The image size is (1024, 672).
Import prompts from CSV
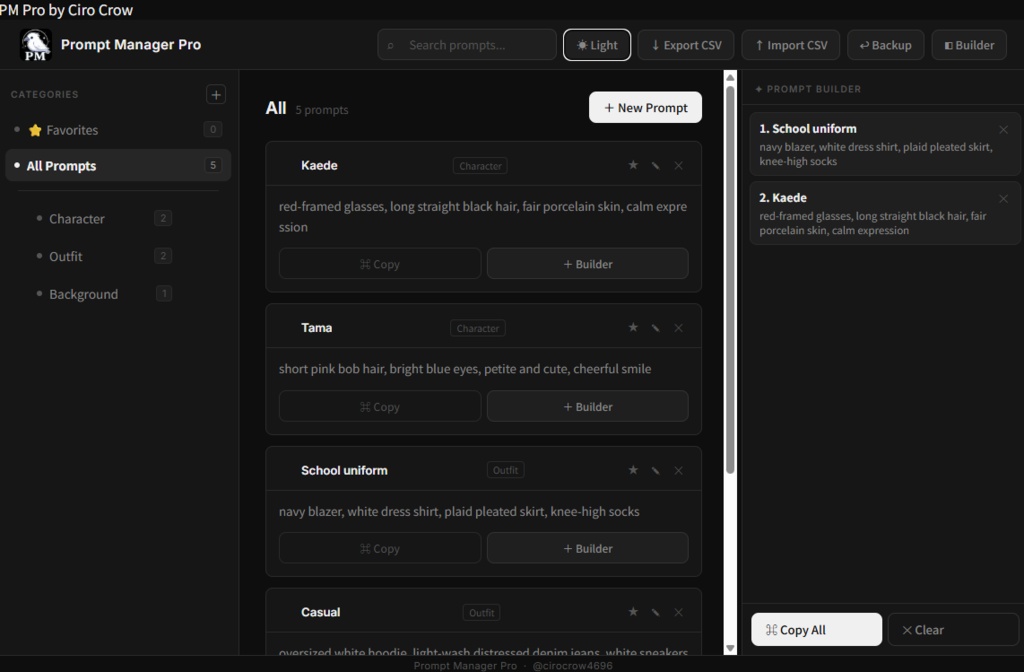pos(791,45)
